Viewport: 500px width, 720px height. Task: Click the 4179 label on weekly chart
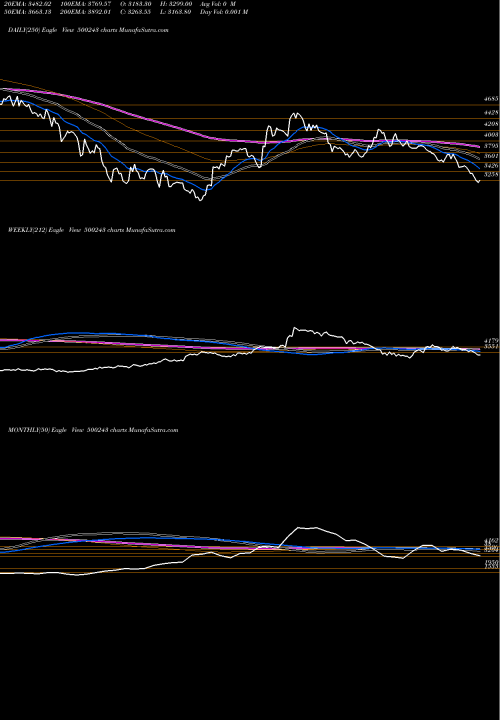(491, 341)
